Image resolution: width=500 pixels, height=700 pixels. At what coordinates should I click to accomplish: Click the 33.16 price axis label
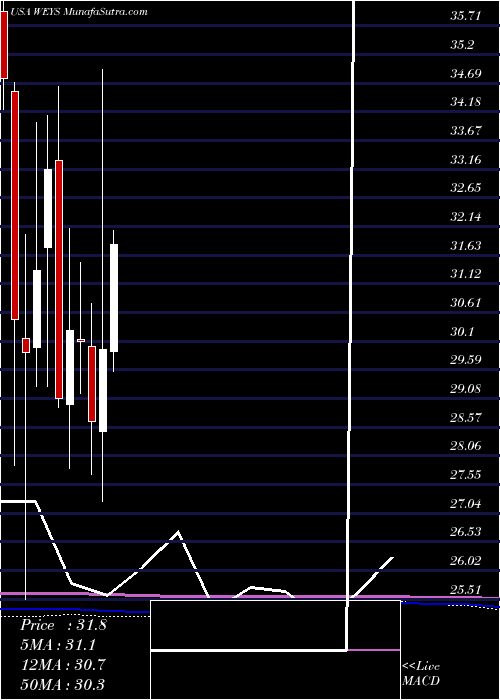466,160
